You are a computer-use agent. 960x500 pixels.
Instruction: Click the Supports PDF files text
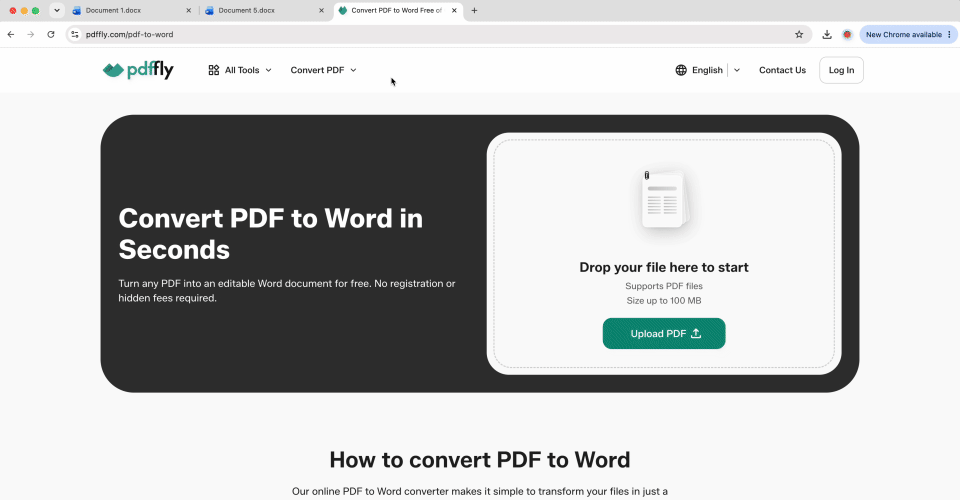[x=664, y=286]
